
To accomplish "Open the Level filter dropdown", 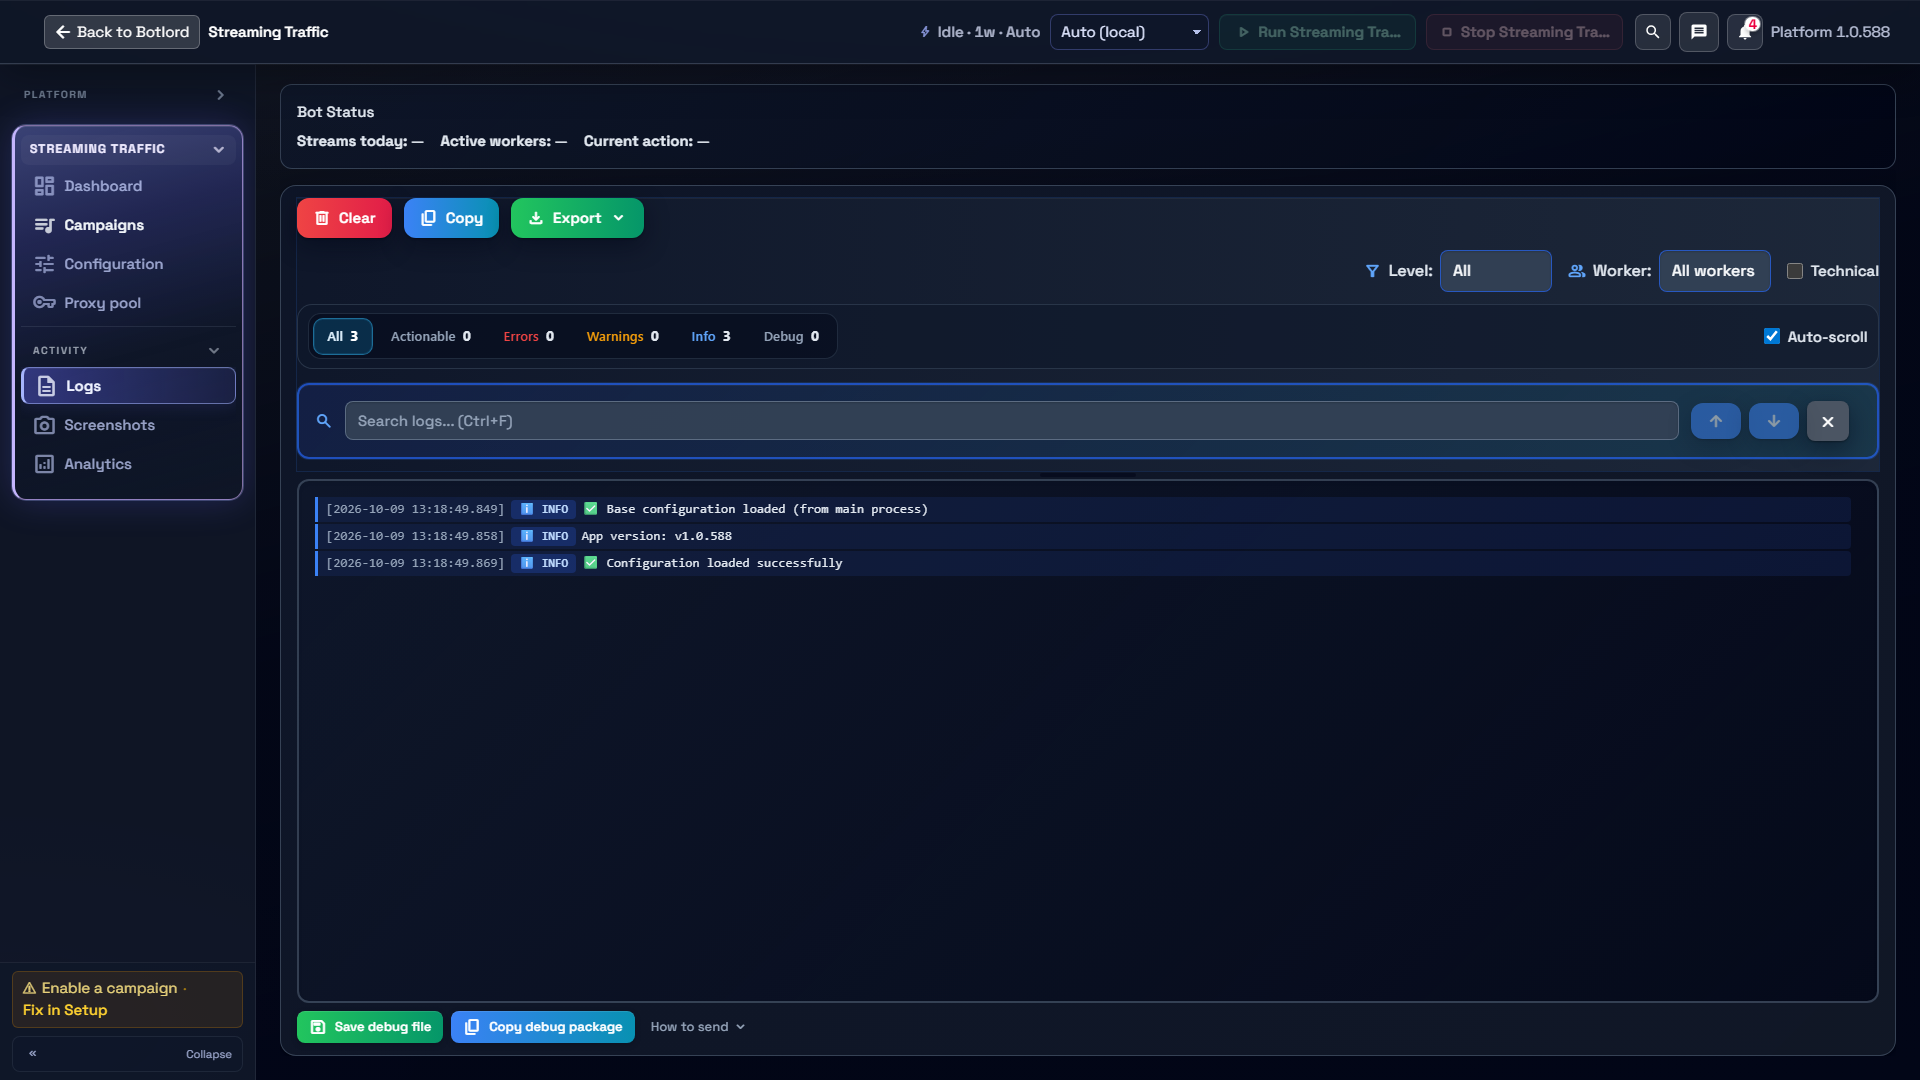I will coord(1495,271).
